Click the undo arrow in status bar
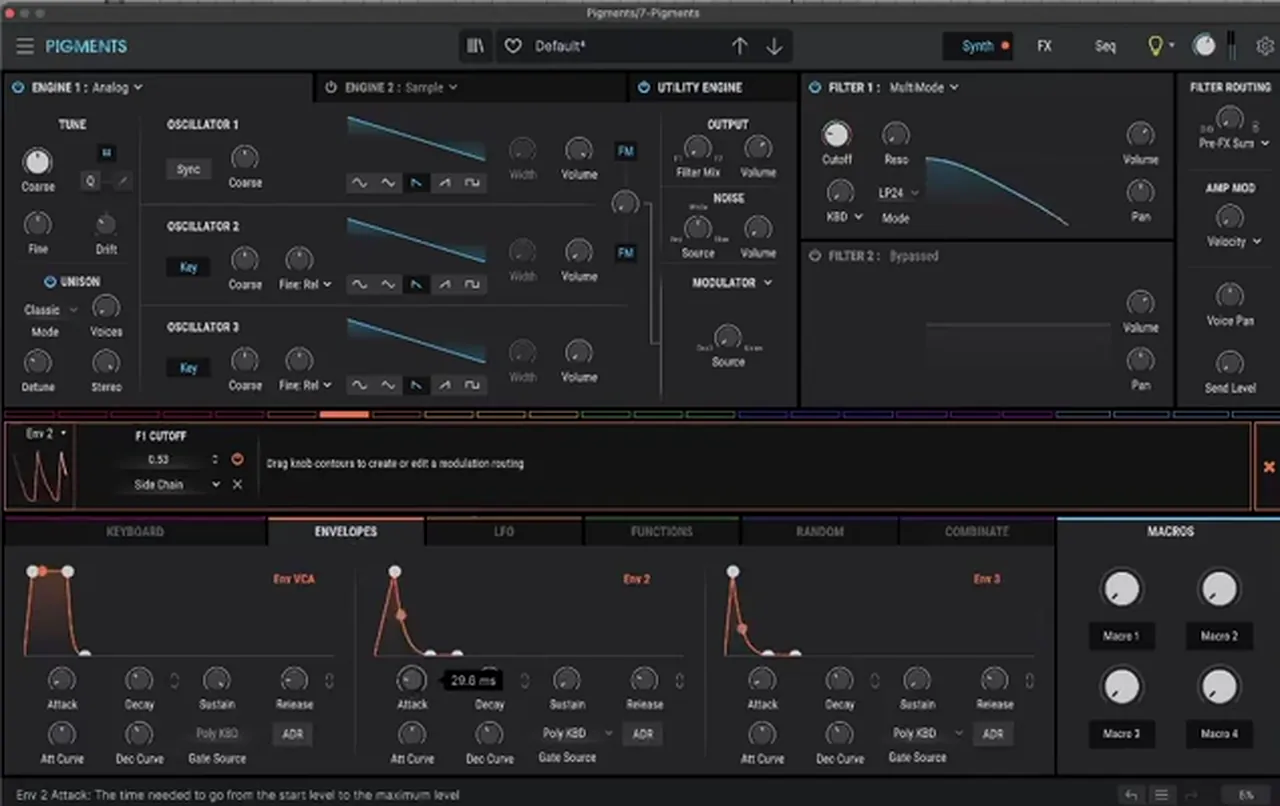1280x806 pixels. 1131,795
